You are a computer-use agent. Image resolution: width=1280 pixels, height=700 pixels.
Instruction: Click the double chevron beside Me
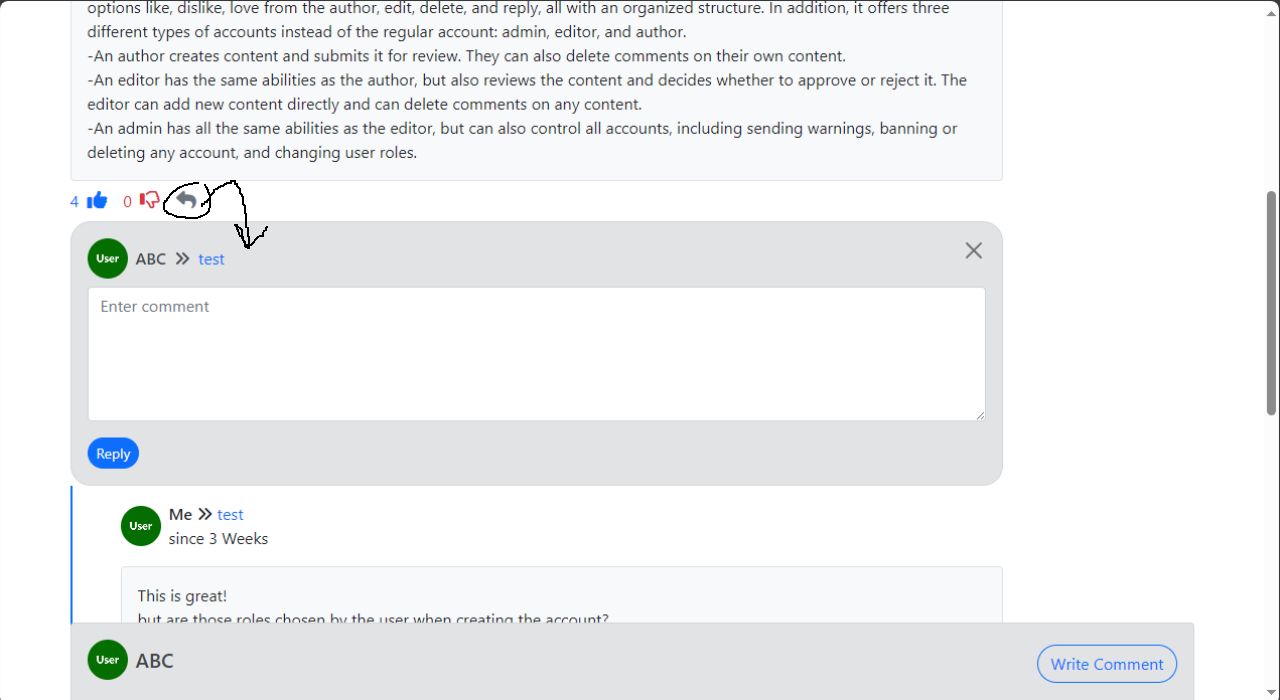[x=205, y=514]
